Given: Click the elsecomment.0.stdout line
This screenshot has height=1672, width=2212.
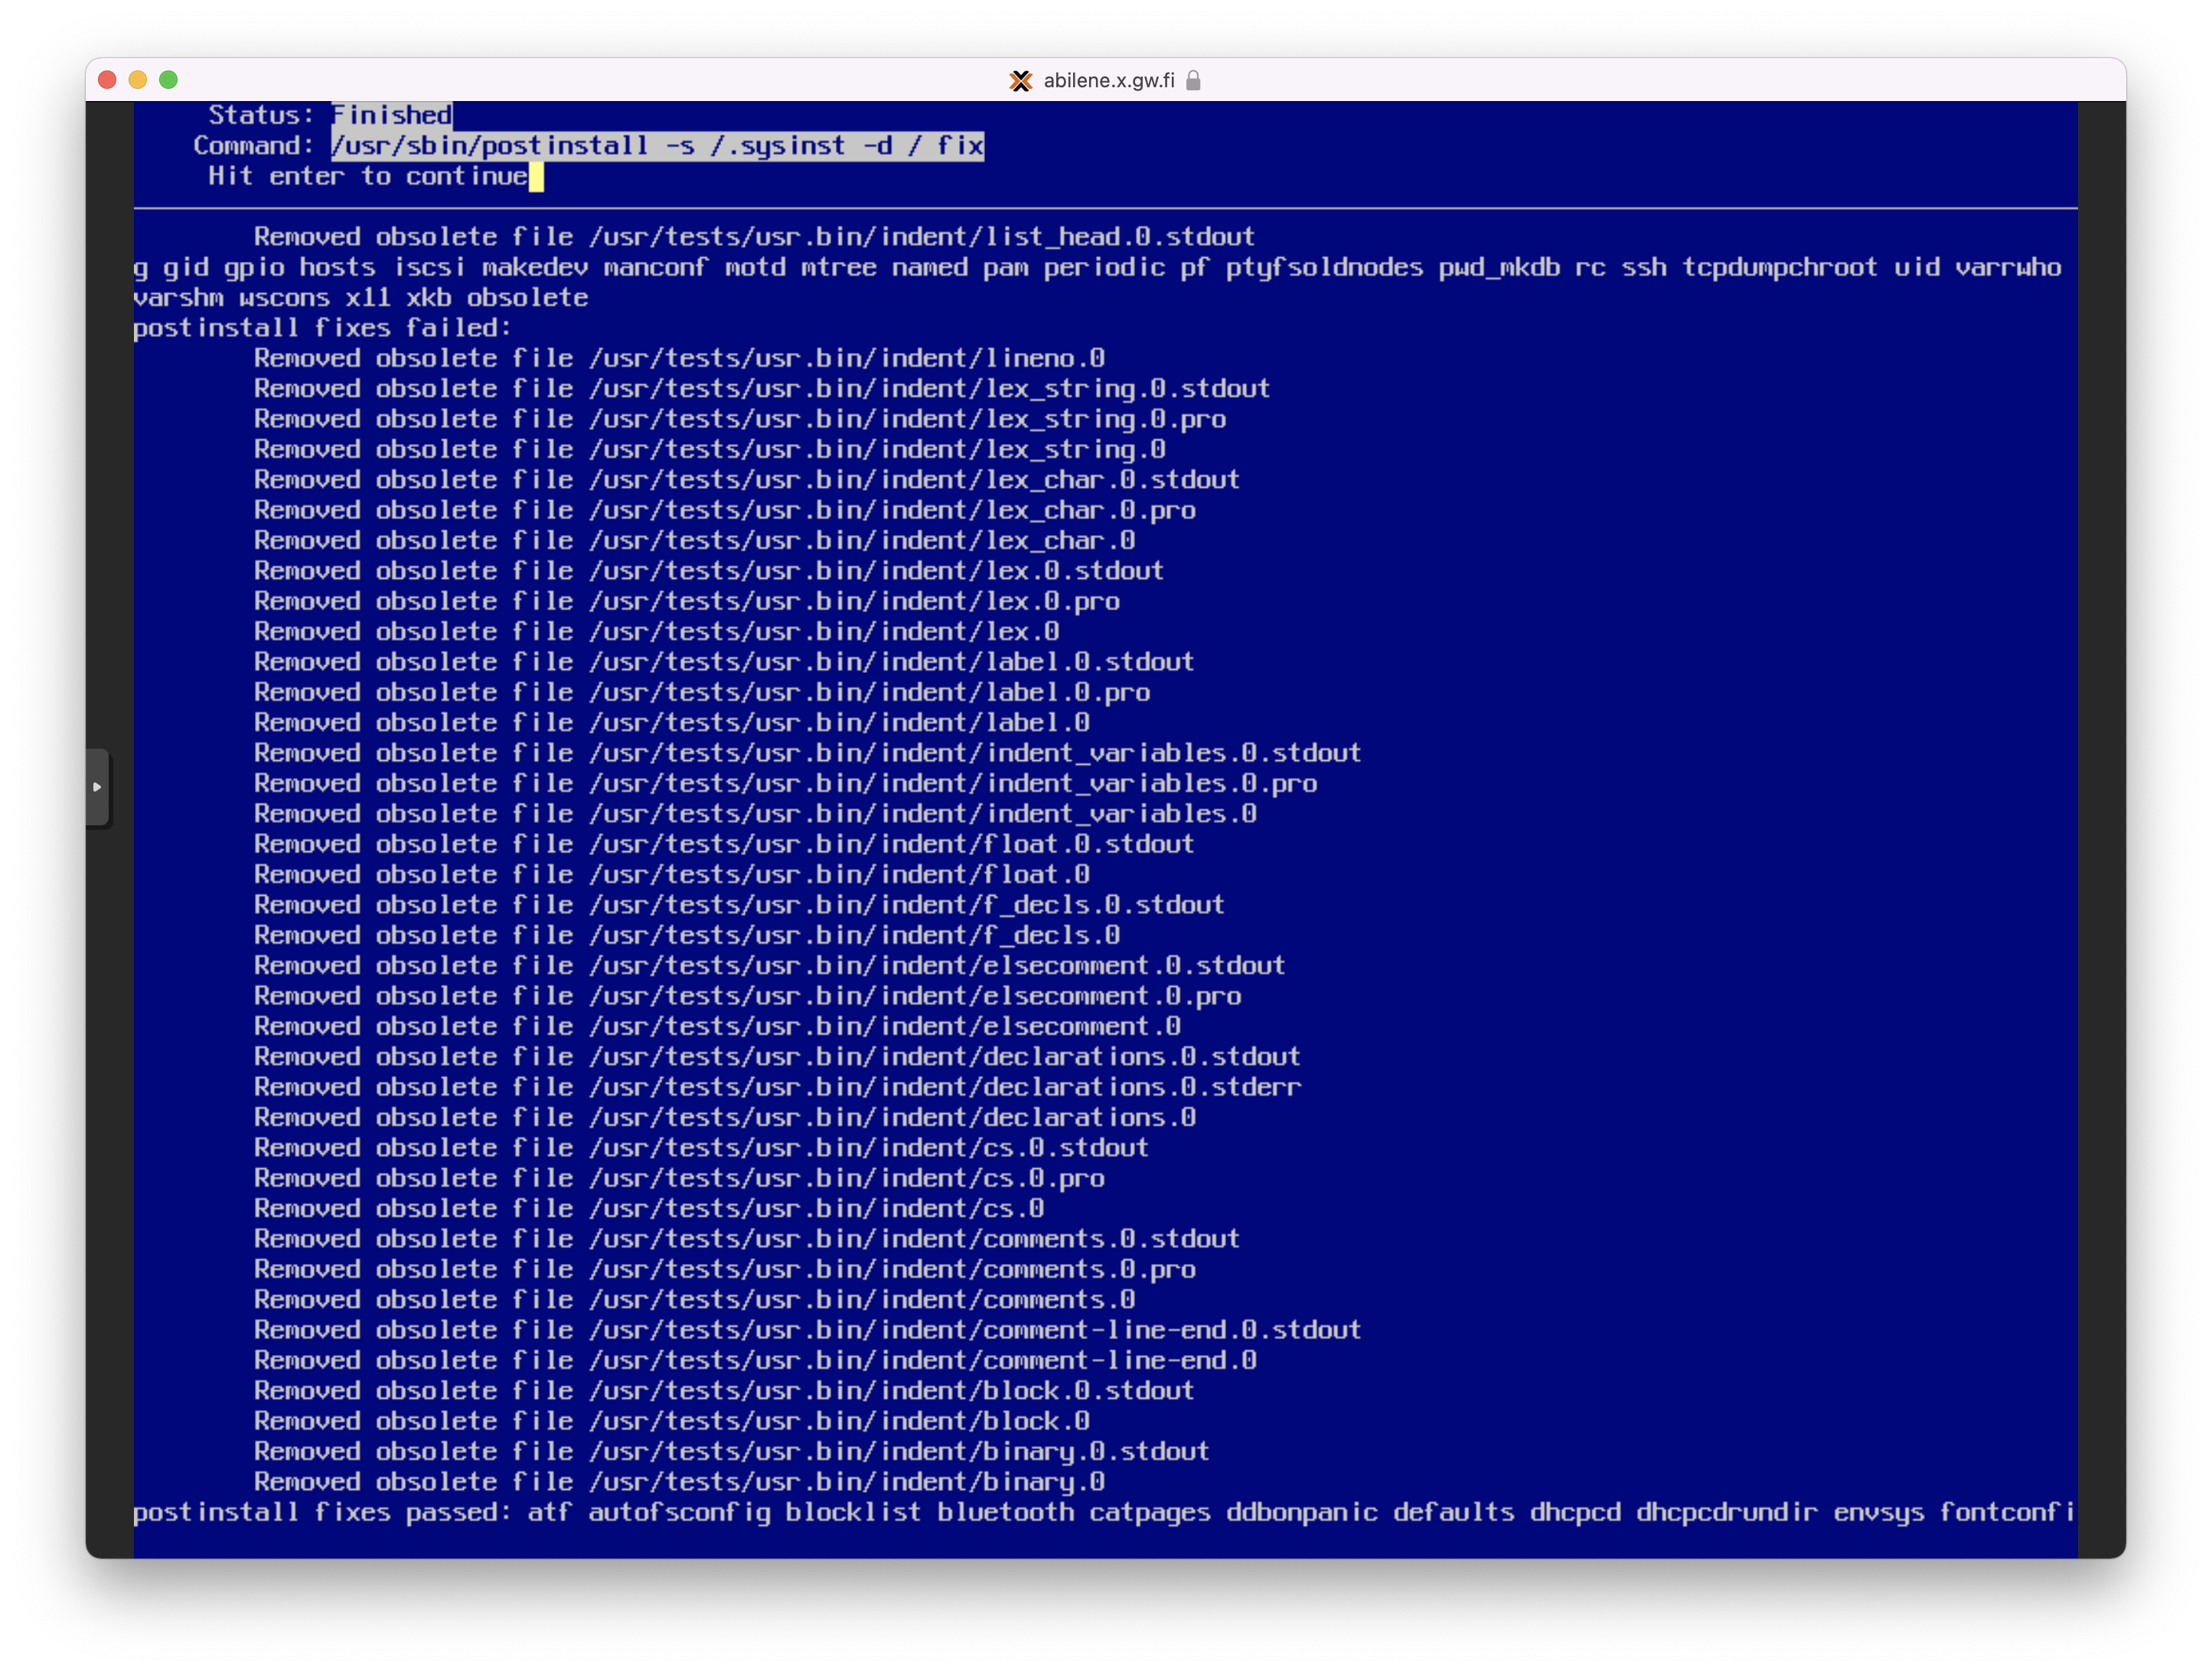Looking at the screenshot, I should click(x=770, y=966).
